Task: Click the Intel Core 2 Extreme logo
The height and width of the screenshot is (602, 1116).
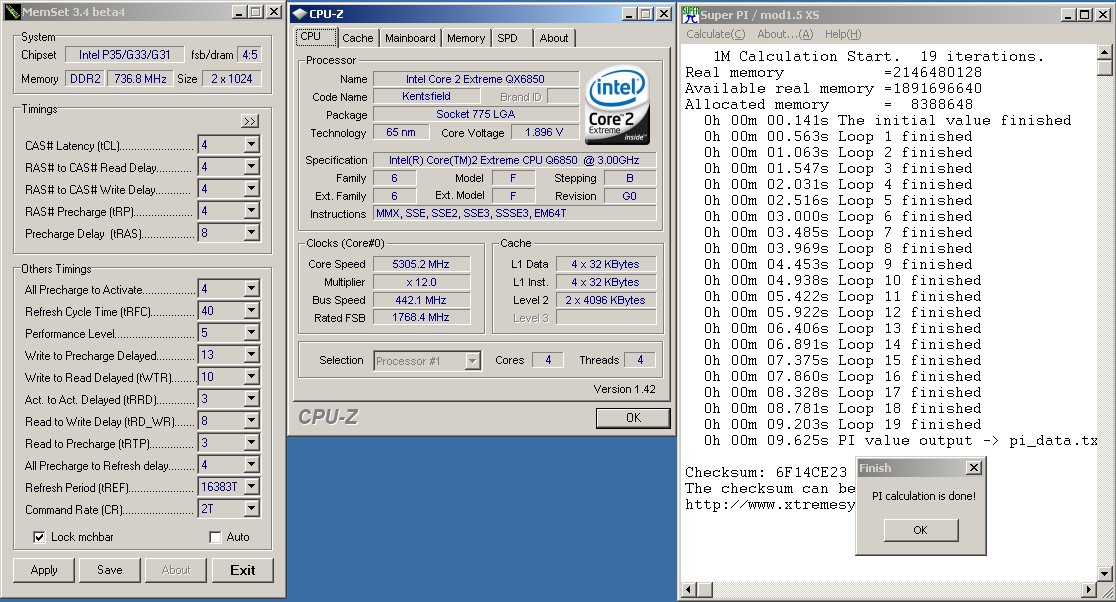Action: pyautogui.click(x=617, y=105)
